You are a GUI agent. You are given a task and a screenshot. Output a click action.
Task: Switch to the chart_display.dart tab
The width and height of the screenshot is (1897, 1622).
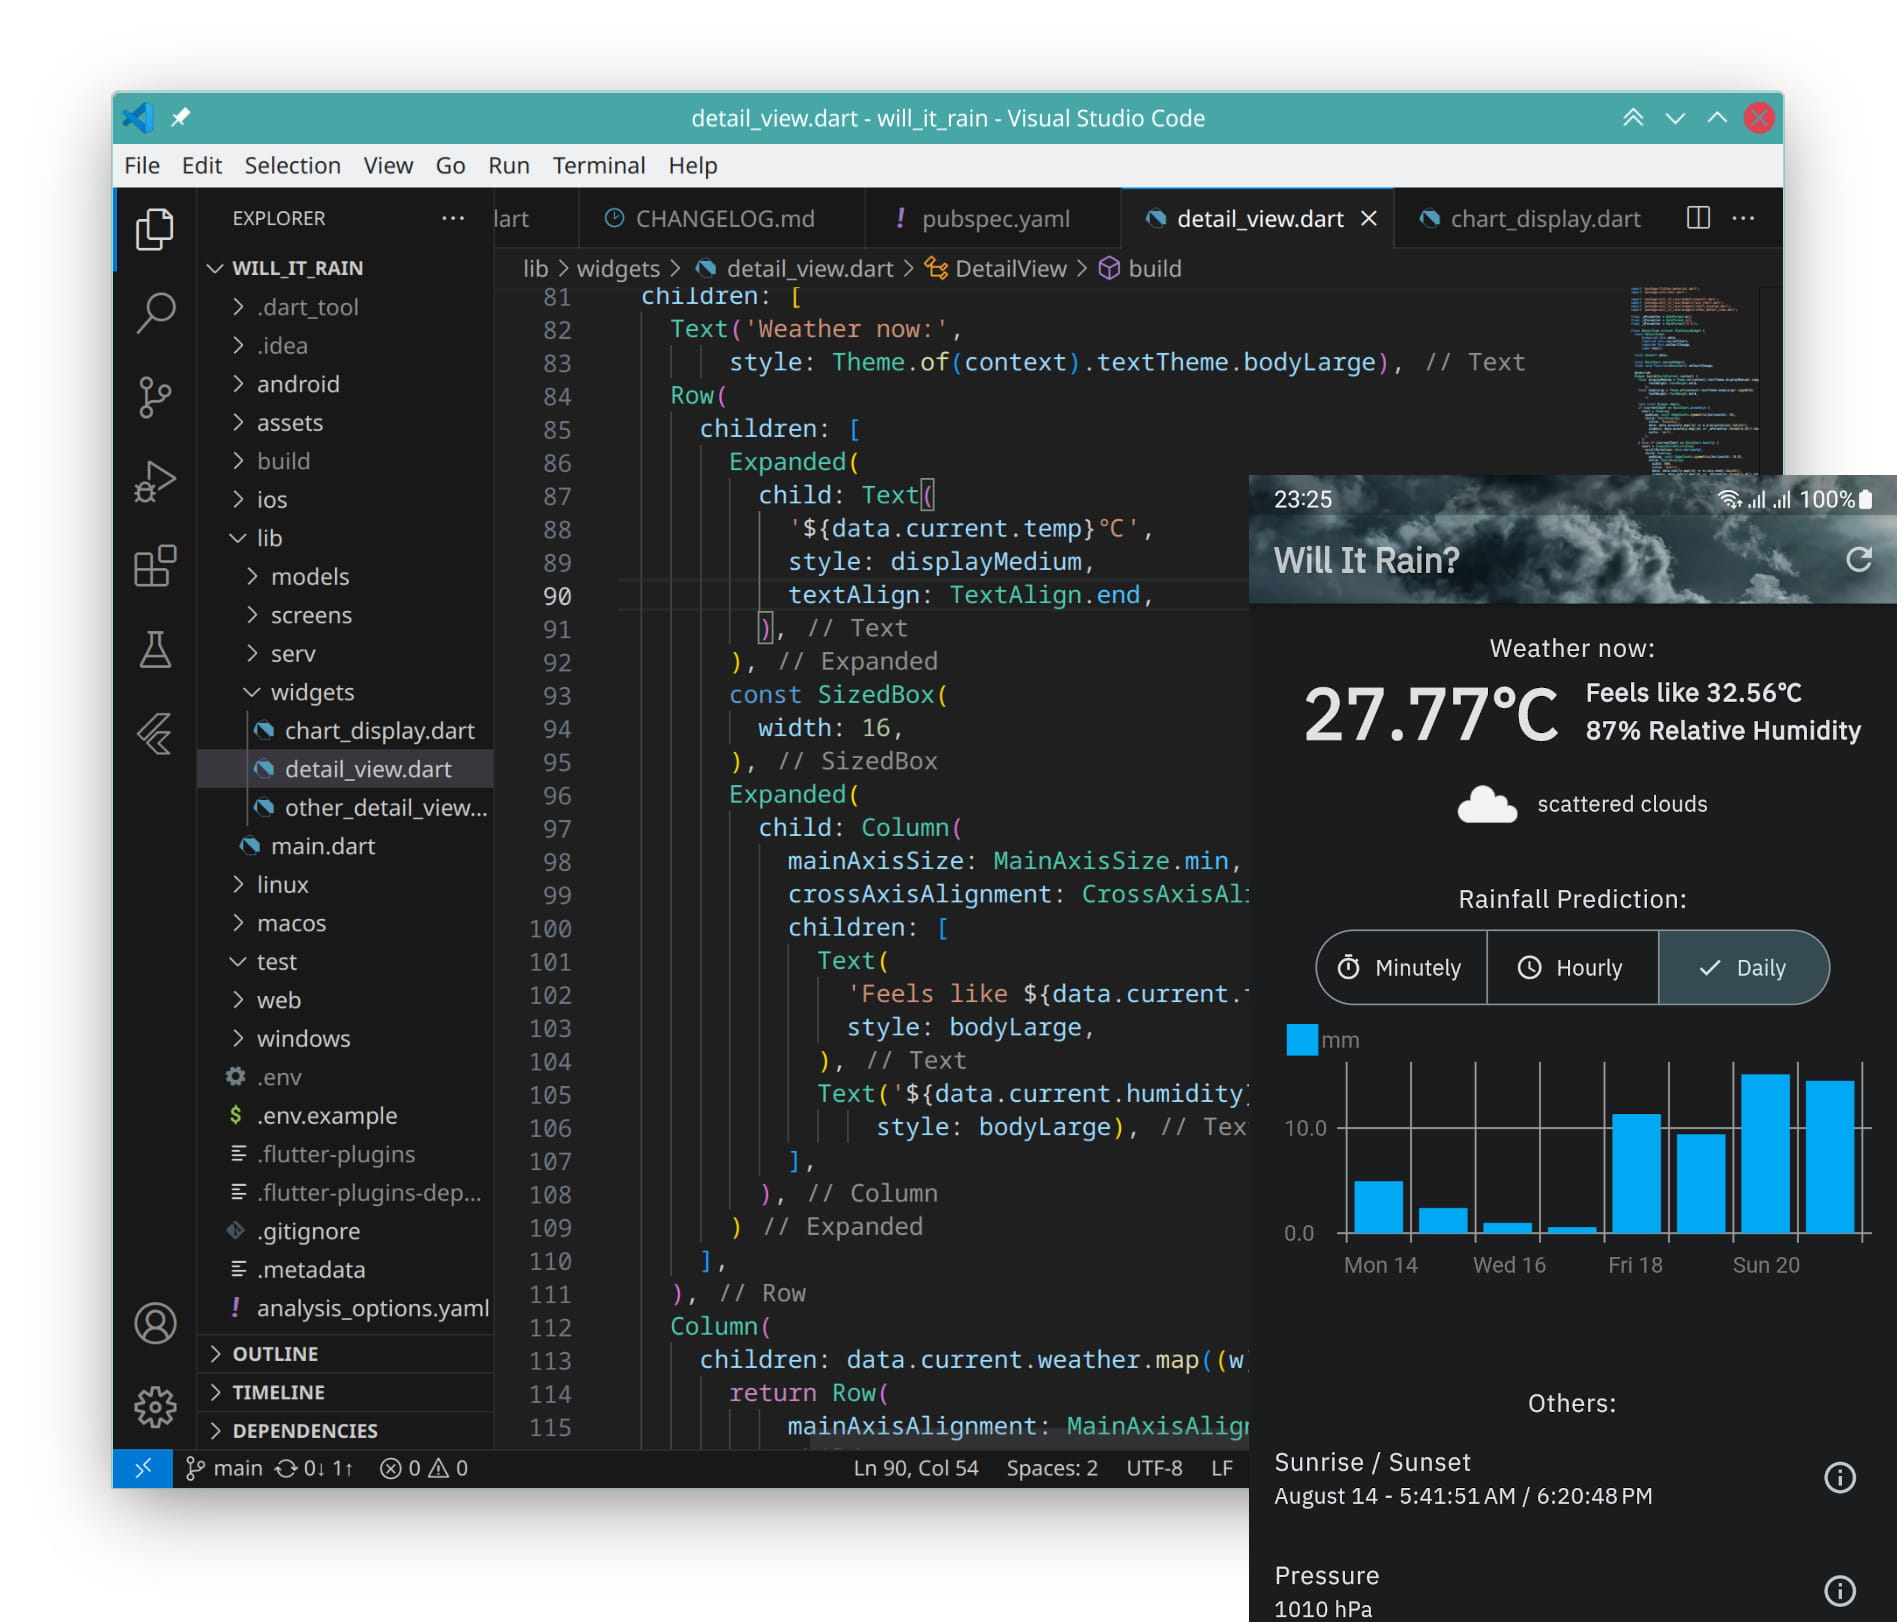tap(1530, 218)
